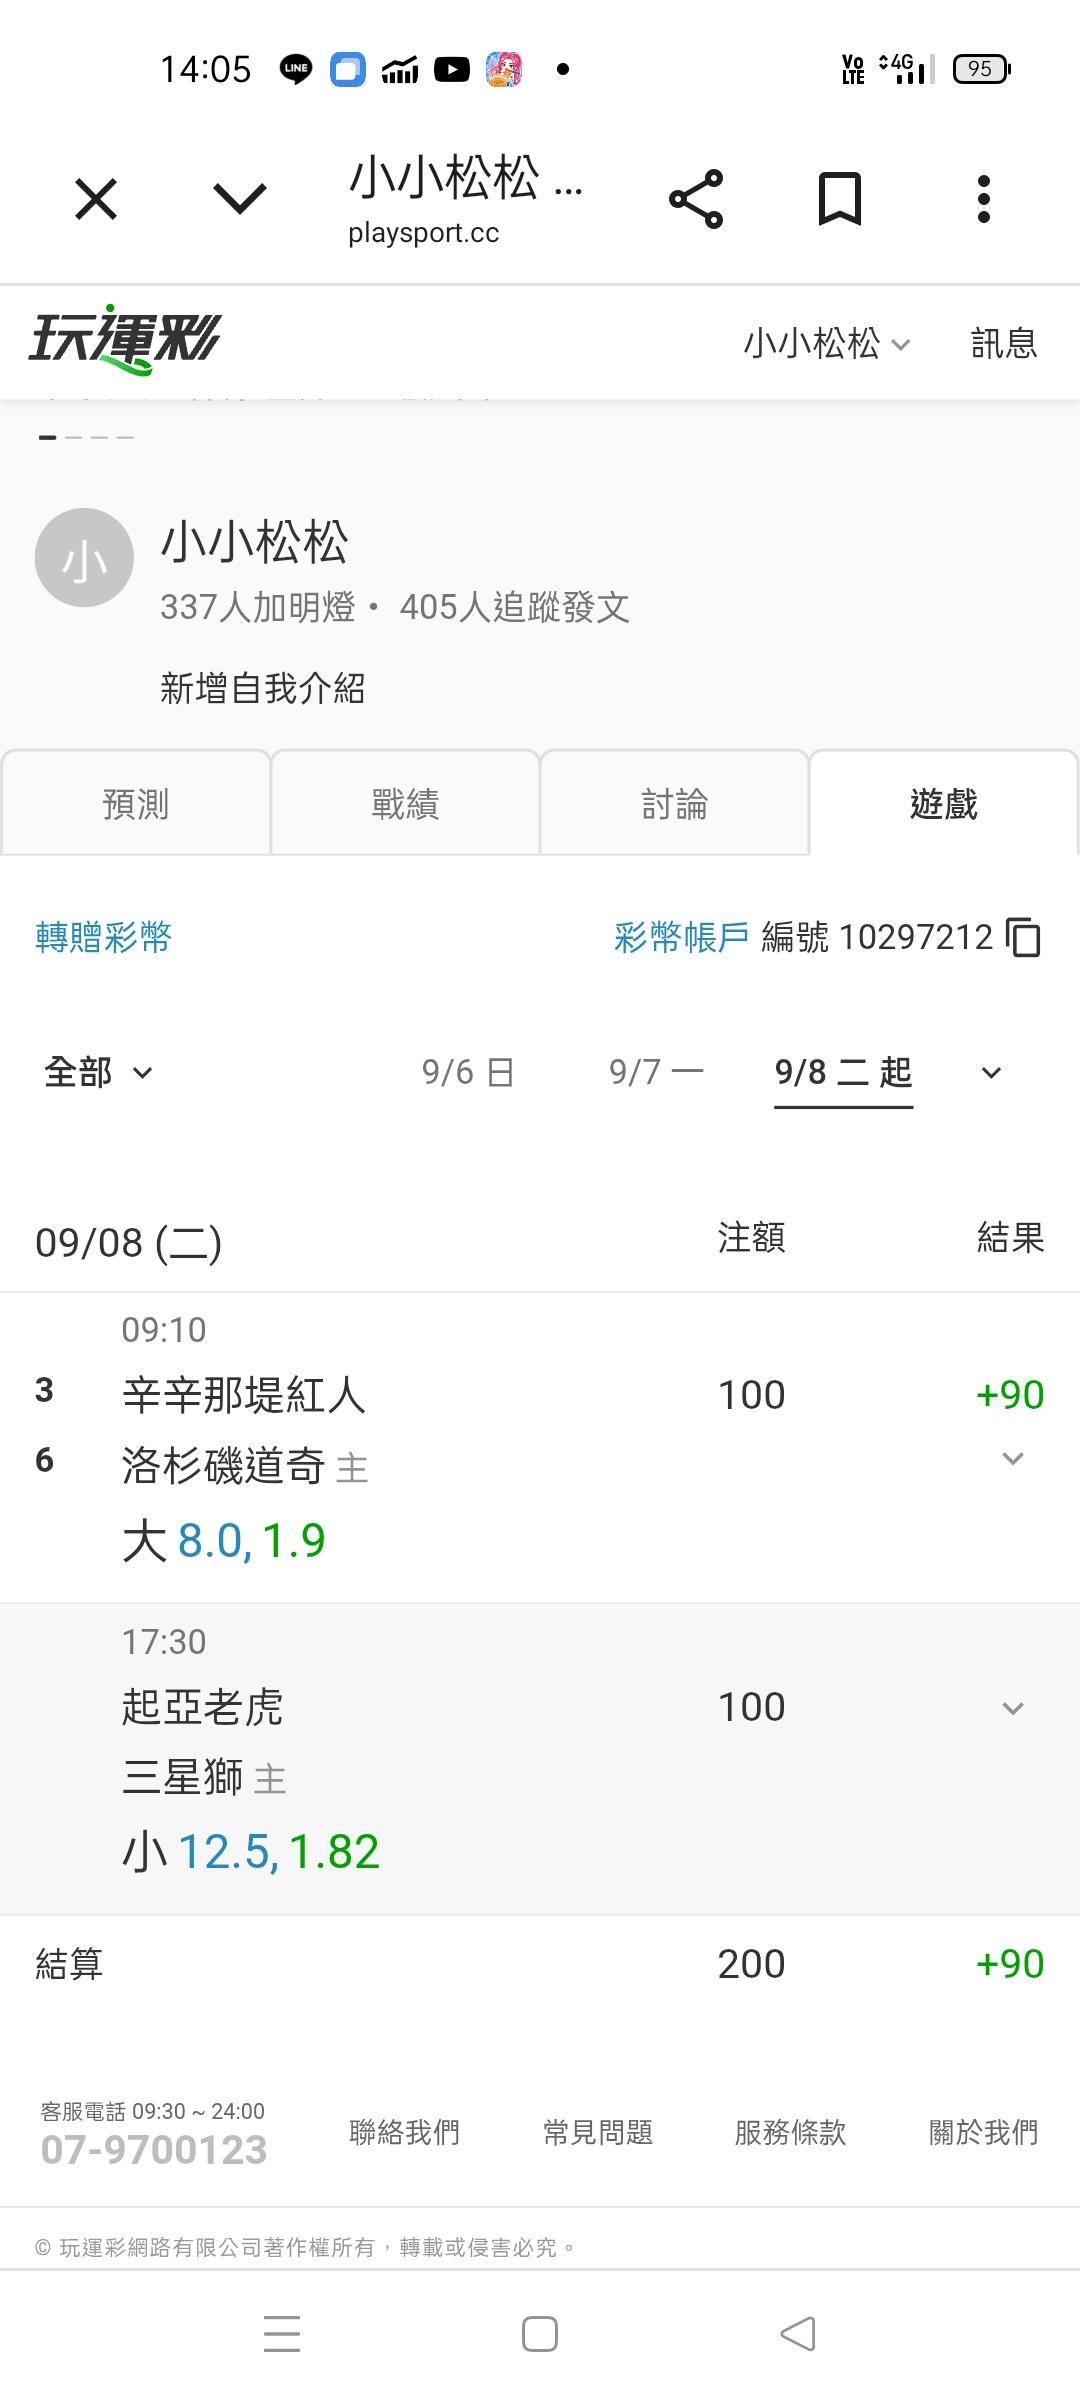
Task: Open the 小小松松 account dropdown
Action: pyautogui.click(x=827, y=343)
